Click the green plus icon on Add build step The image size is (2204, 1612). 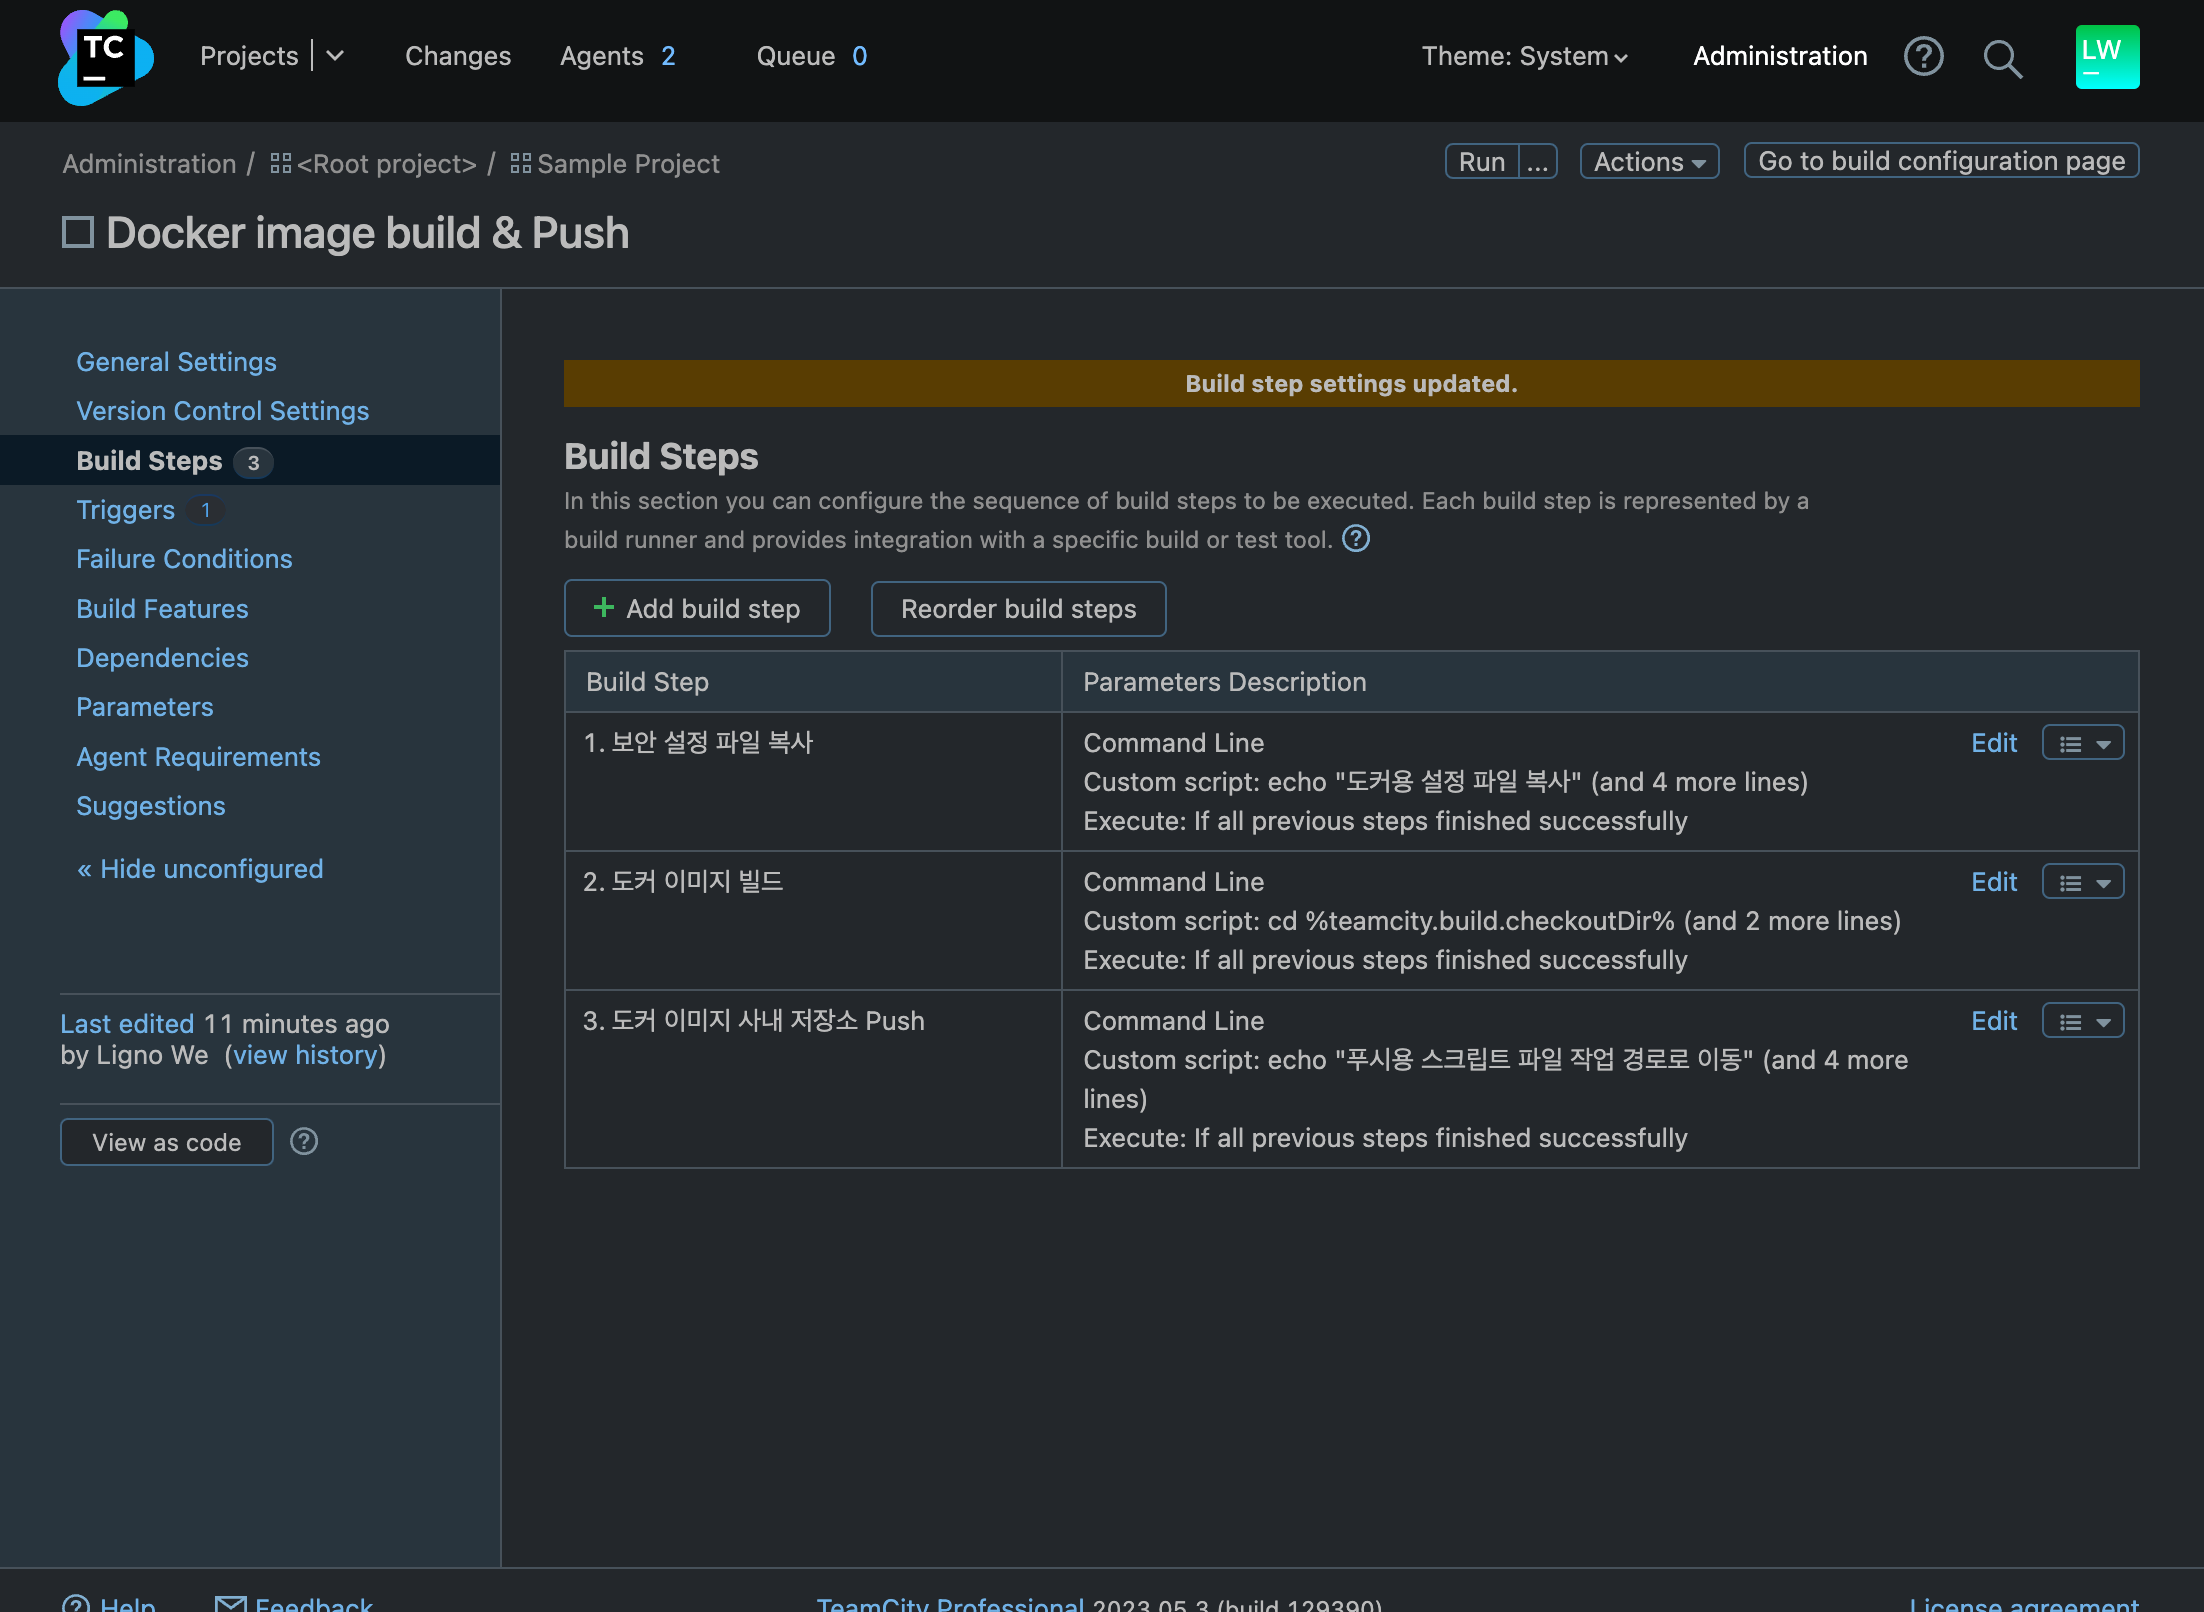pyautogui.click(x=603, y=608)
